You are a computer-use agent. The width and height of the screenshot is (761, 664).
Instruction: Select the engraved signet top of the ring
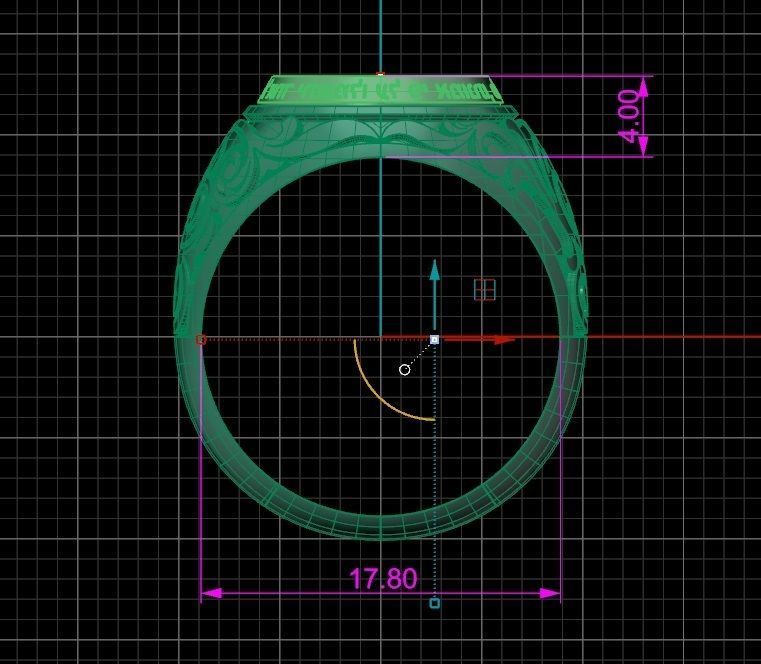click(379, 90)
